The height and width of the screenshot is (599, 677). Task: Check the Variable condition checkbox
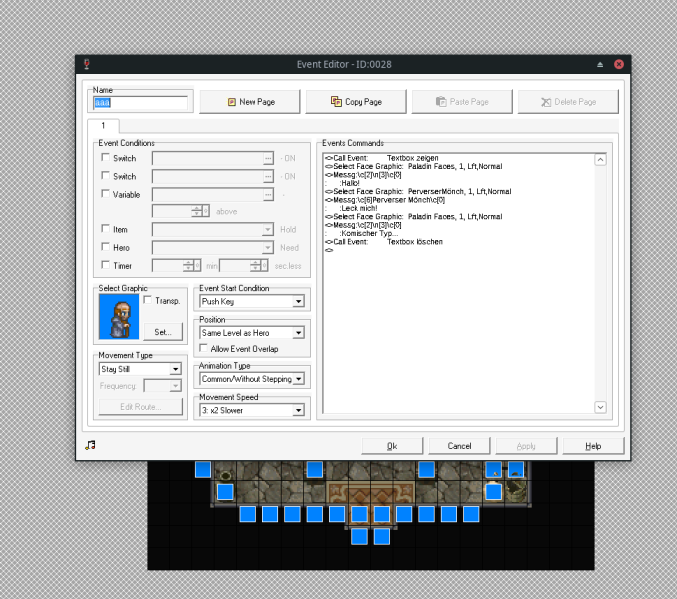coord(106,194)
